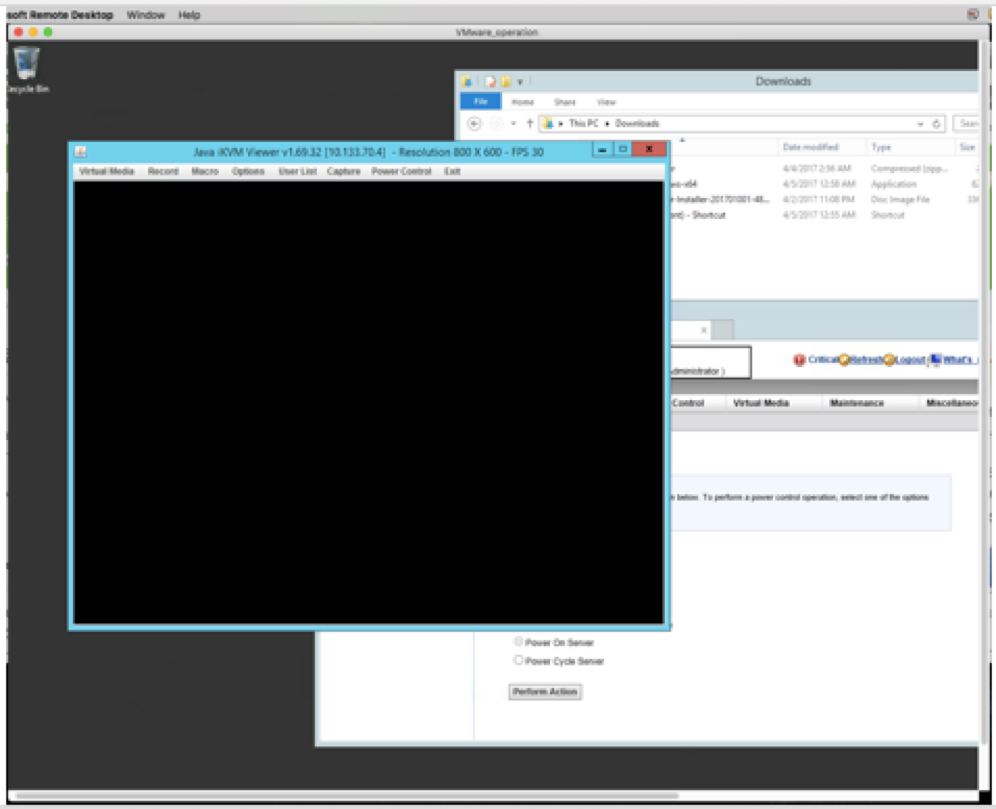This screenshot has height=809, width=996.
Task: Sort files by Size column header
Action: 967,147
